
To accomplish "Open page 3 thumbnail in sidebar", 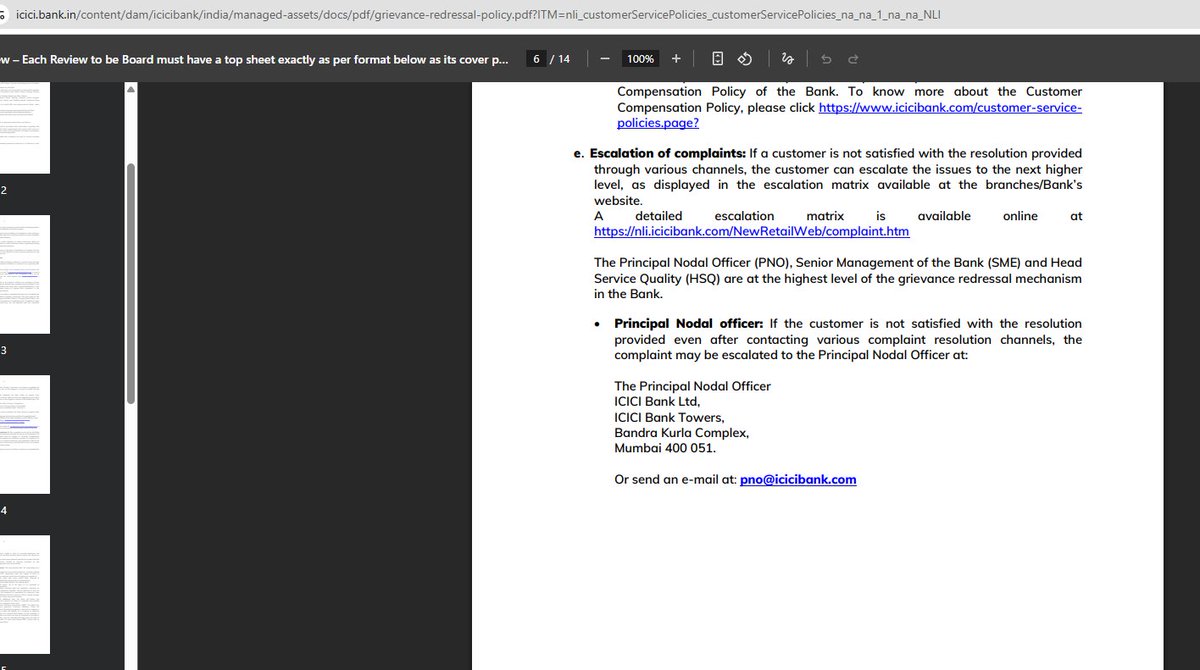I will point(24,274).
